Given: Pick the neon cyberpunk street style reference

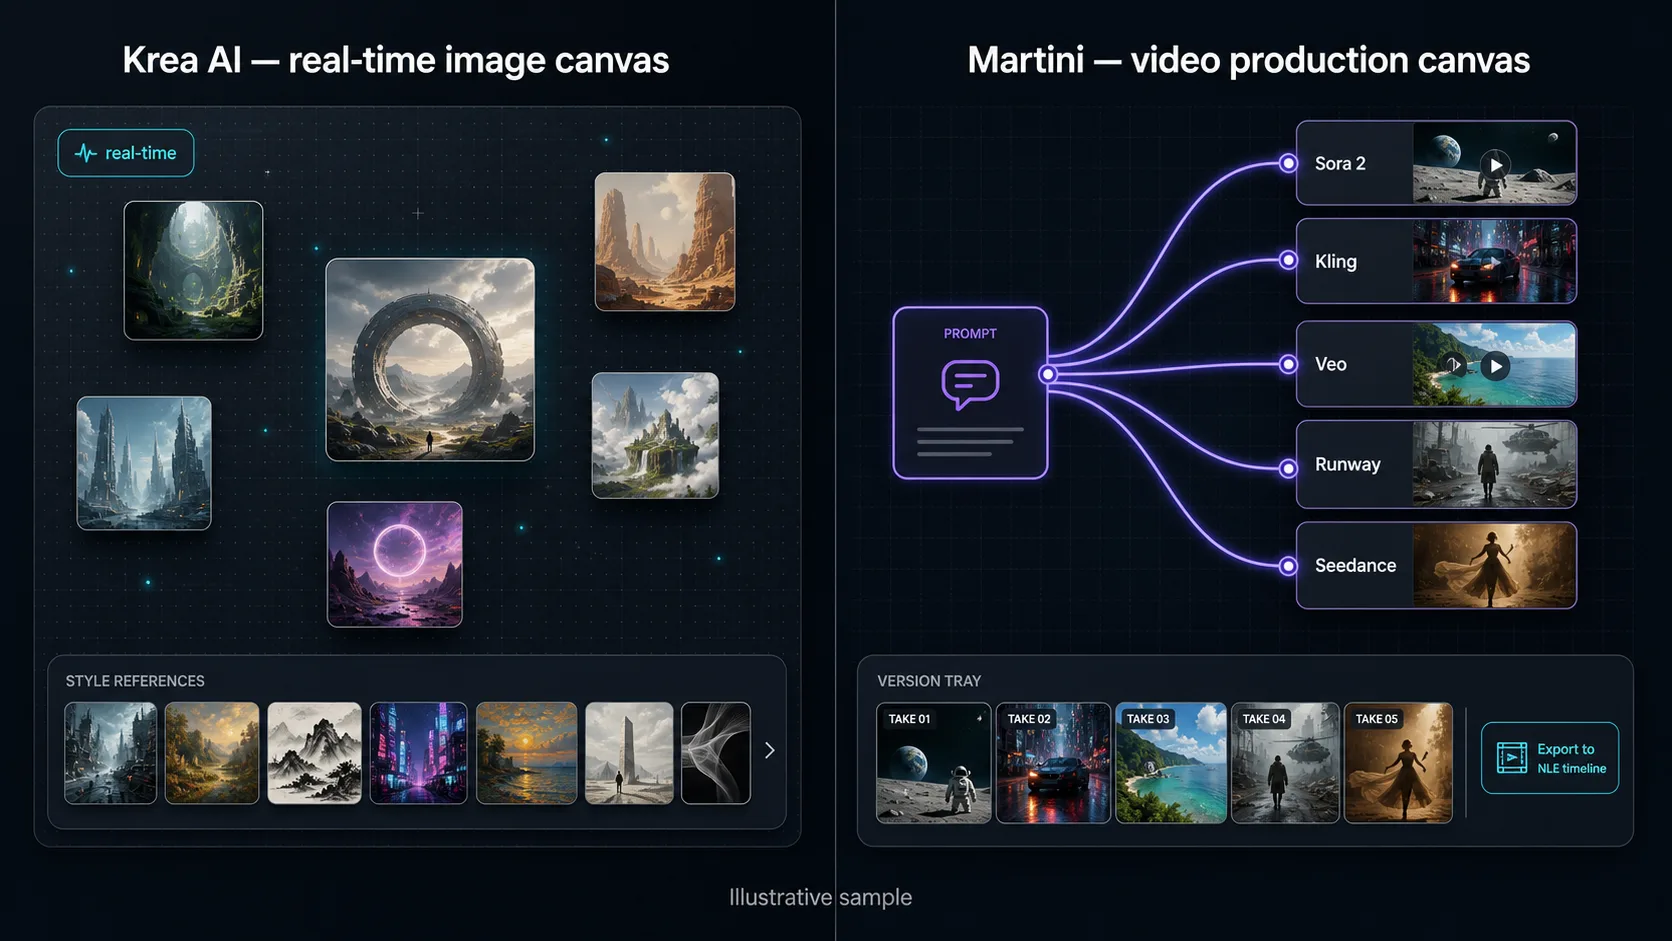Looking at the screenshot, I should tap(418, 753).
